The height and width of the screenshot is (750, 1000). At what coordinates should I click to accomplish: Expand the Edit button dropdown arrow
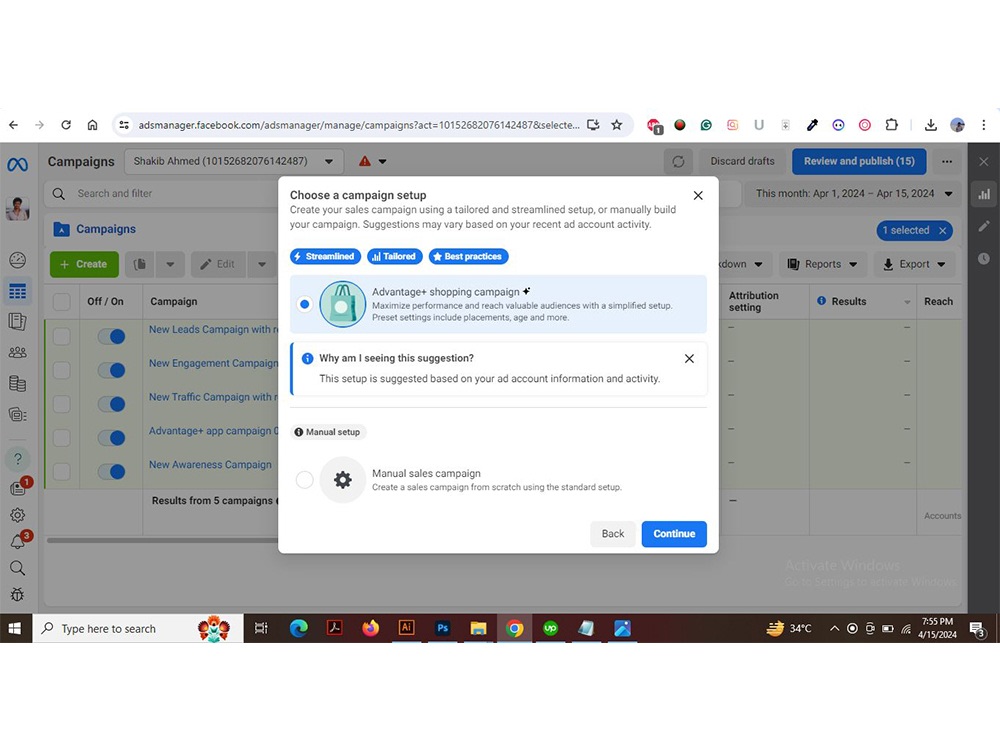click(262, 264)
